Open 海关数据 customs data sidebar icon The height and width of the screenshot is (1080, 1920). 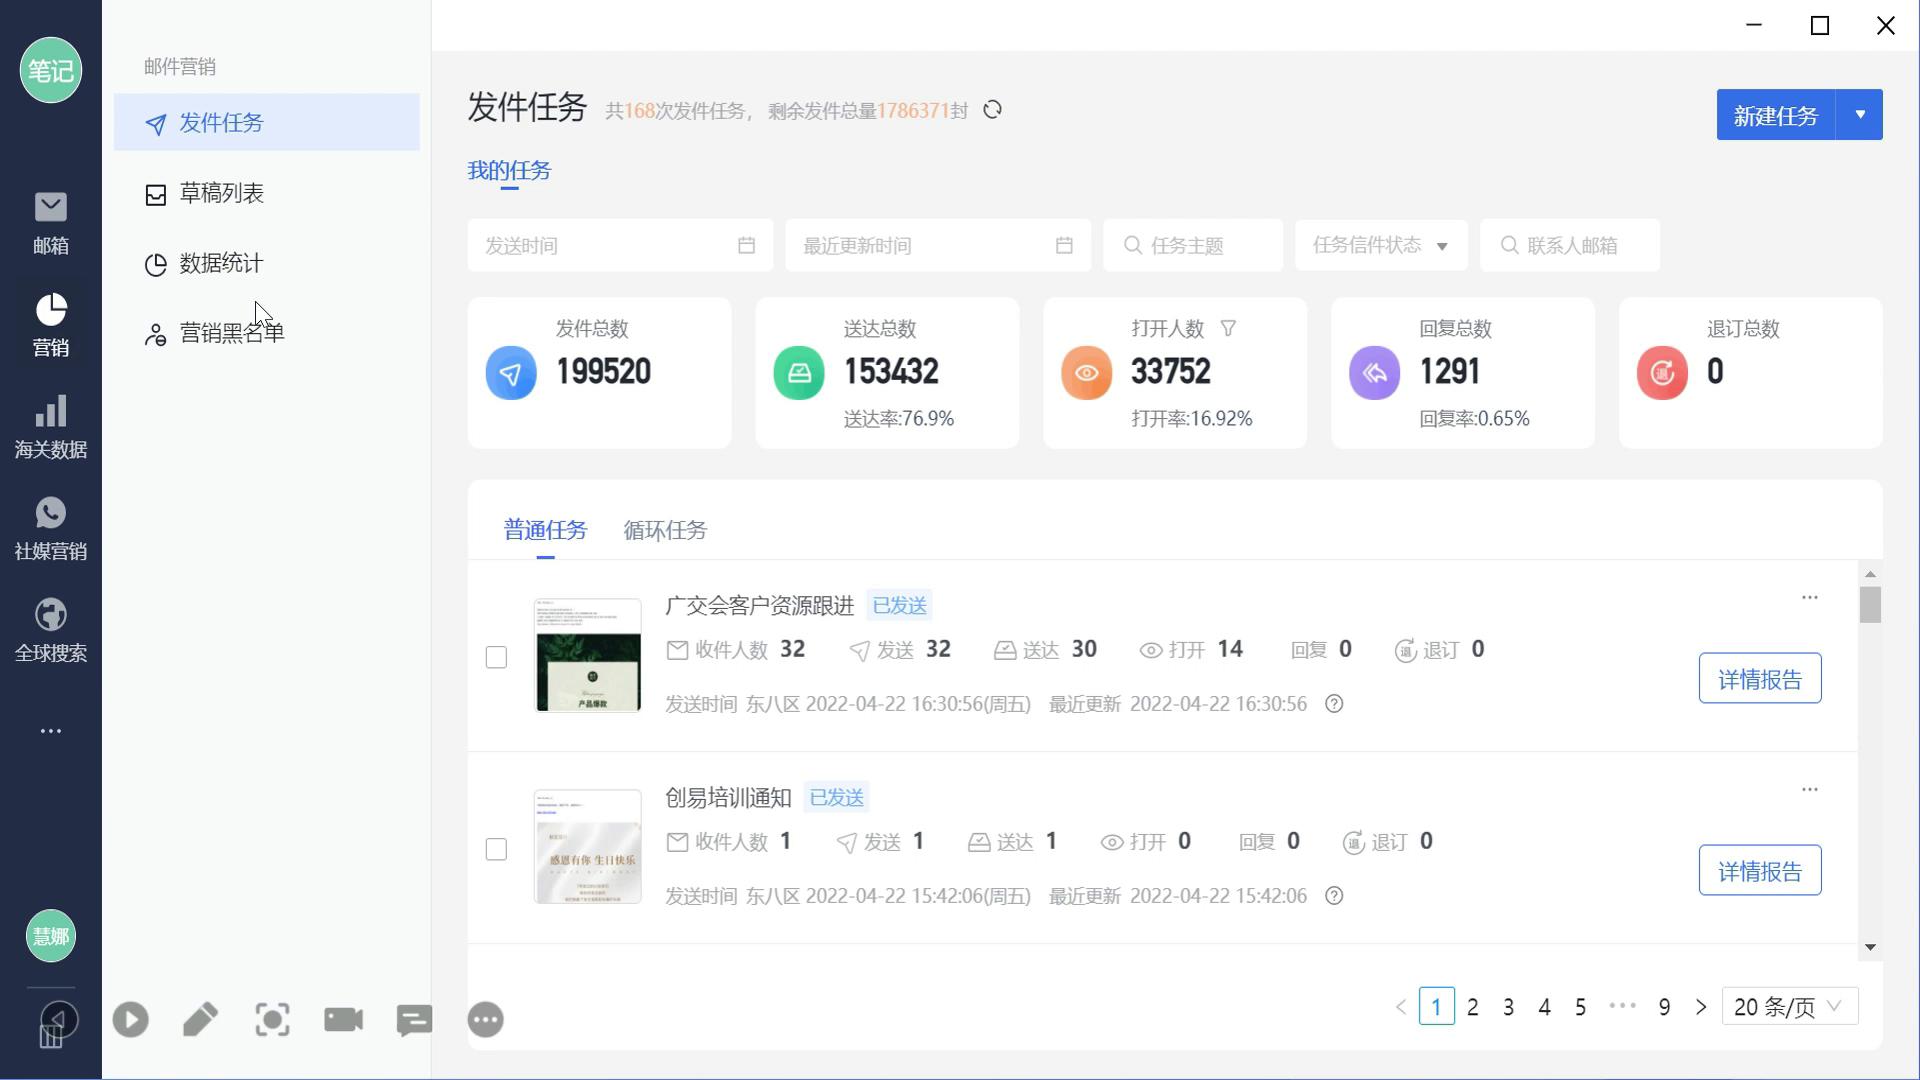point(50,426)
